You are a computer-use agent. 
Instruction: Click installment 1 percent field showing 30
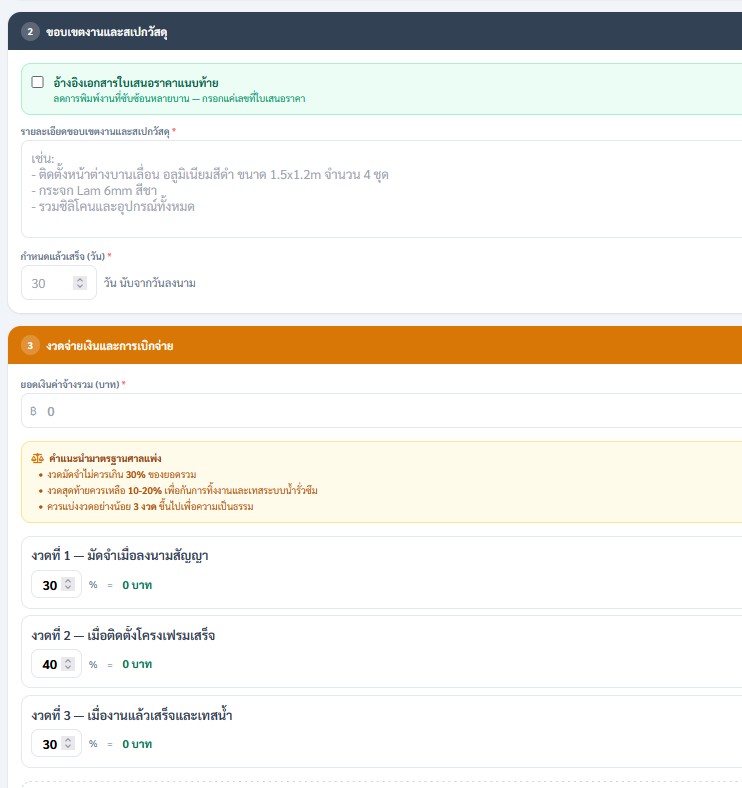click(x=56, y=584)
